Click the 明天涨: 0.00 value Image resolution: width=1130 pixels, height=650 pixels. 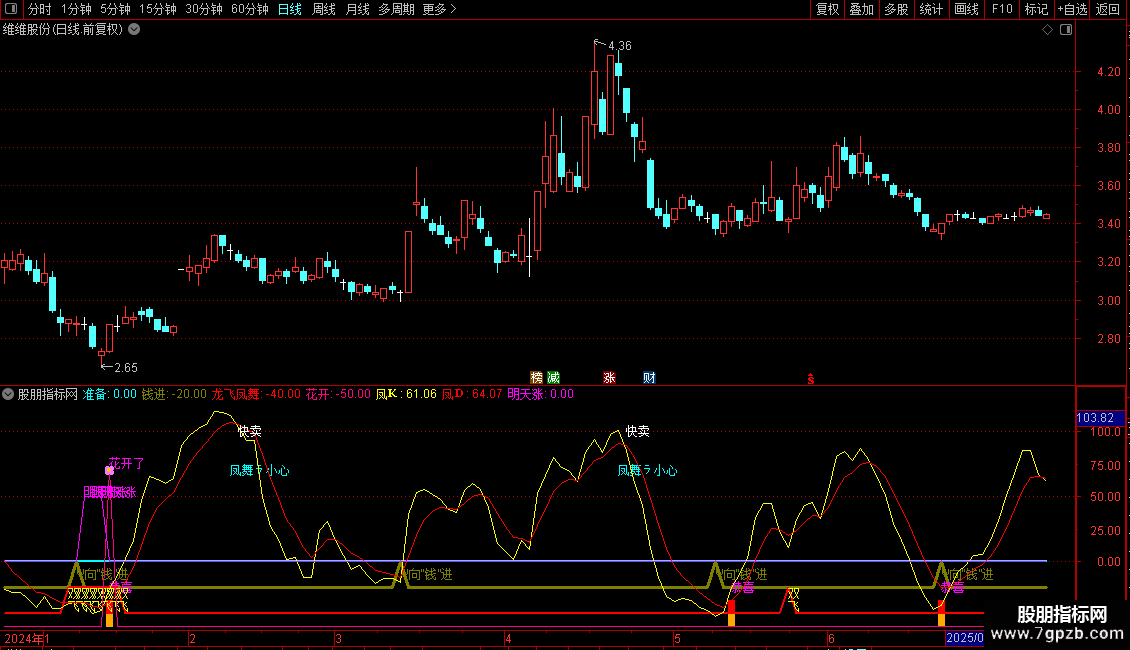point(540,394)
